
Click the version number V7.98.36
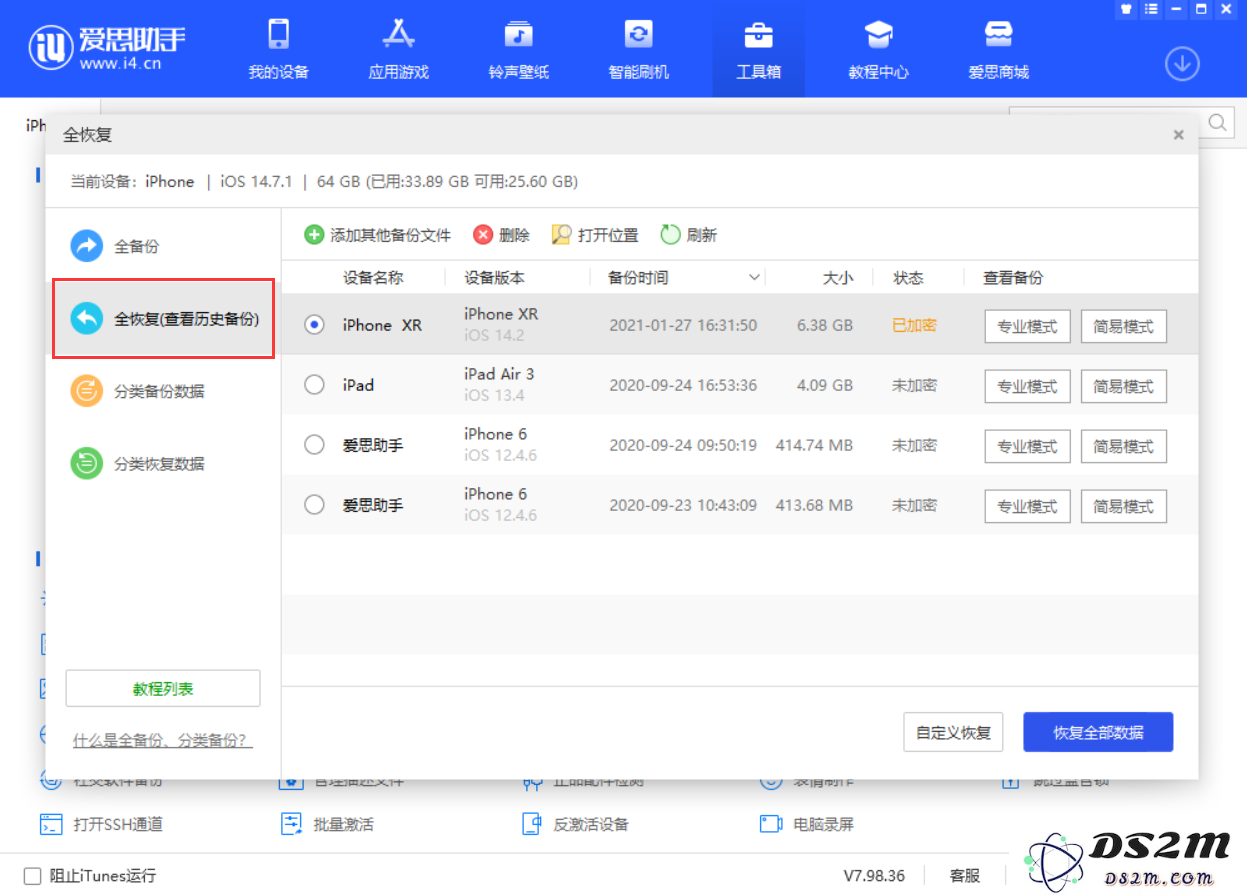point(874,876)
